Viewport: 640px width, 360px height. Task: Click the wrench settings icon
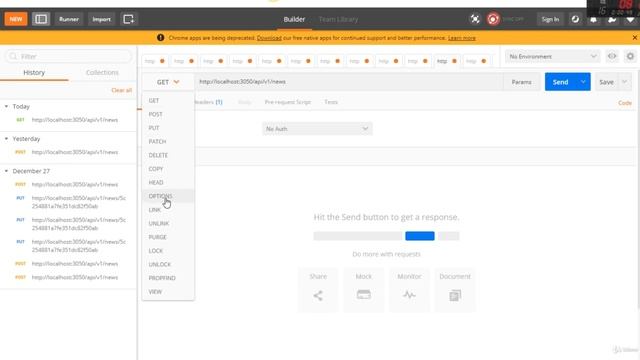pyautogui.click(x=612, y=19)
